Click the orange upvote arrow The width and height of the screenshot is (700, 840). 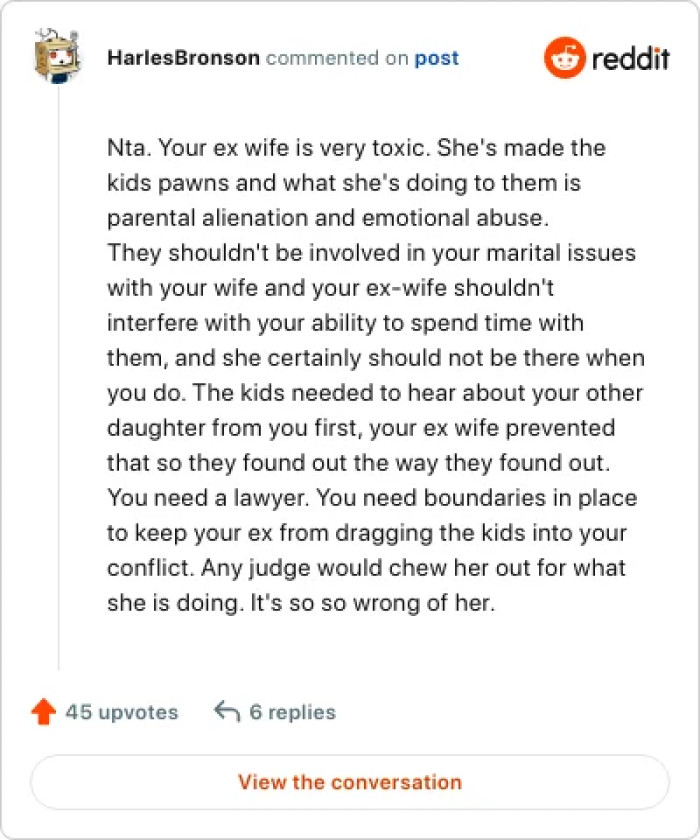coord(43,712)
